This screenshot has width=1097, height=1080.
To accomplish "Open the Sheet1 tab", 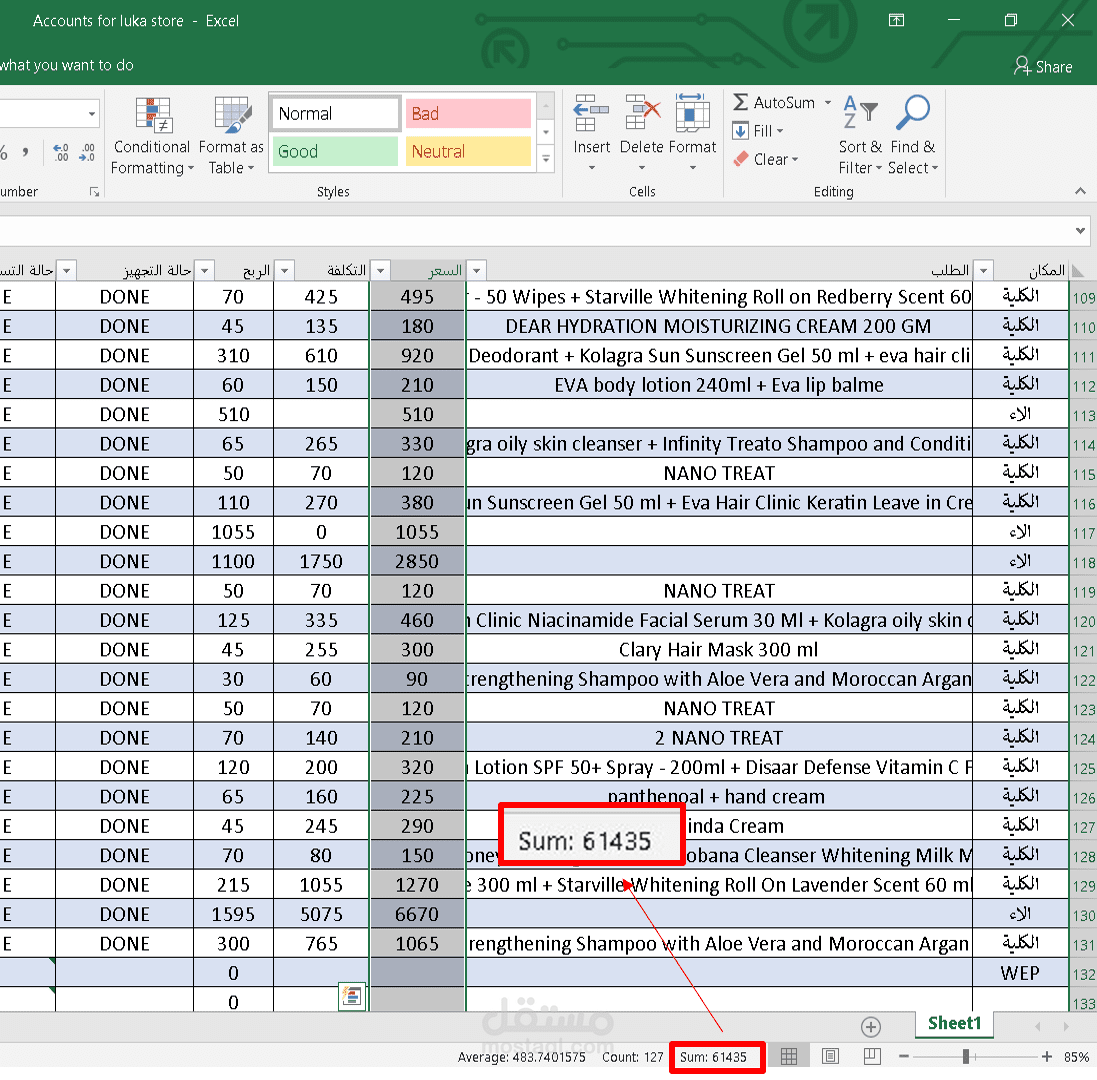I will (x=954, y=1023).
